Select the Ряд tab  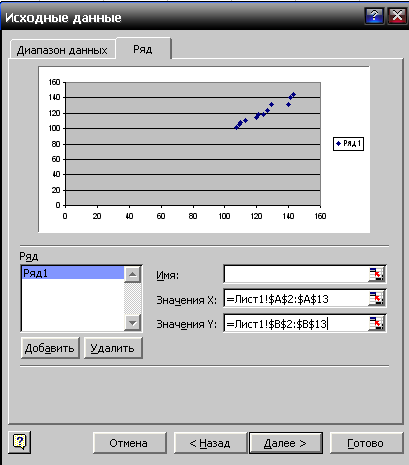click(x=143, y=49)
